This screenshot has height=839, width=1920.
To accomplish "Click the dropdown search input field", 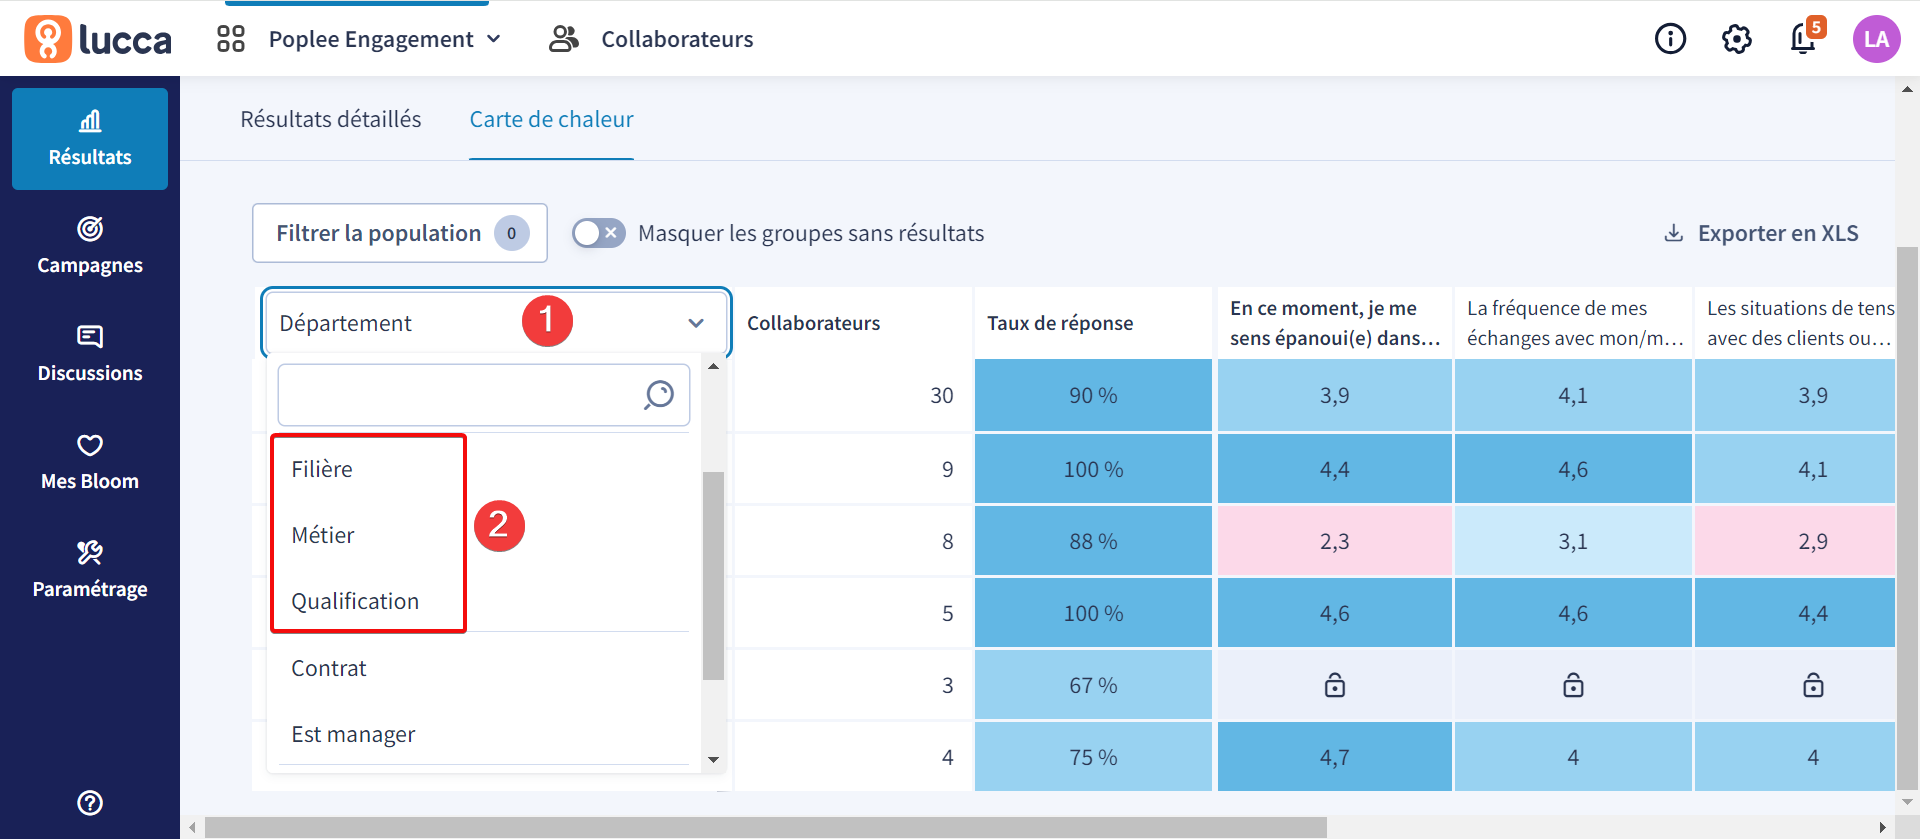I will [460, 395].
